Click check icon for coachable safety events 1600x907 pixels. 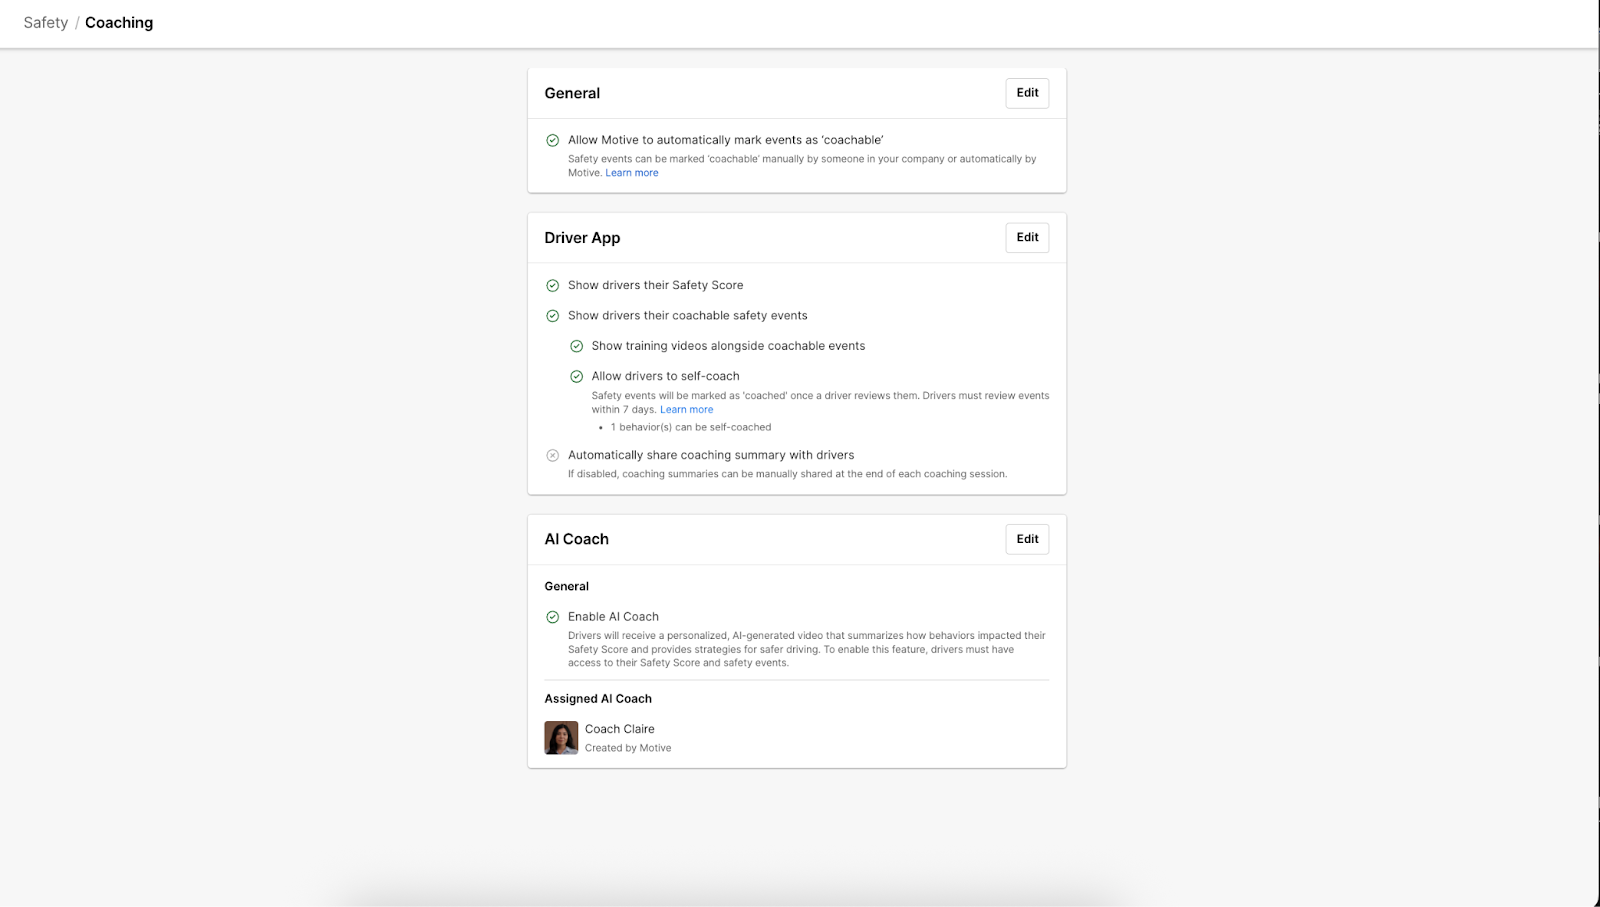(552, 316)
